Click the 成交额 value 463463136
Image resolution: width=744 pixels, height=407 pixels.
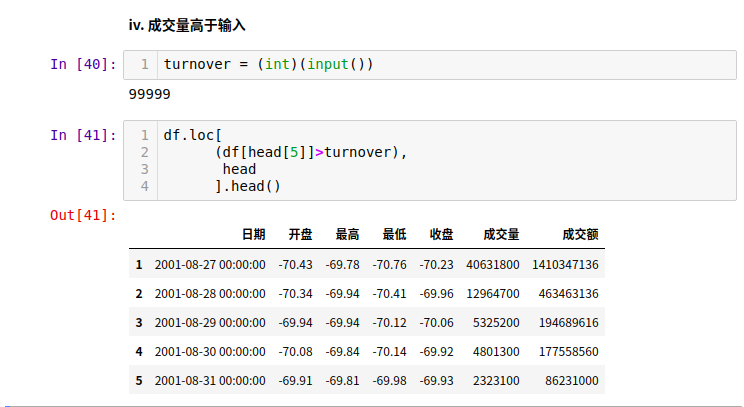point(568,294)
